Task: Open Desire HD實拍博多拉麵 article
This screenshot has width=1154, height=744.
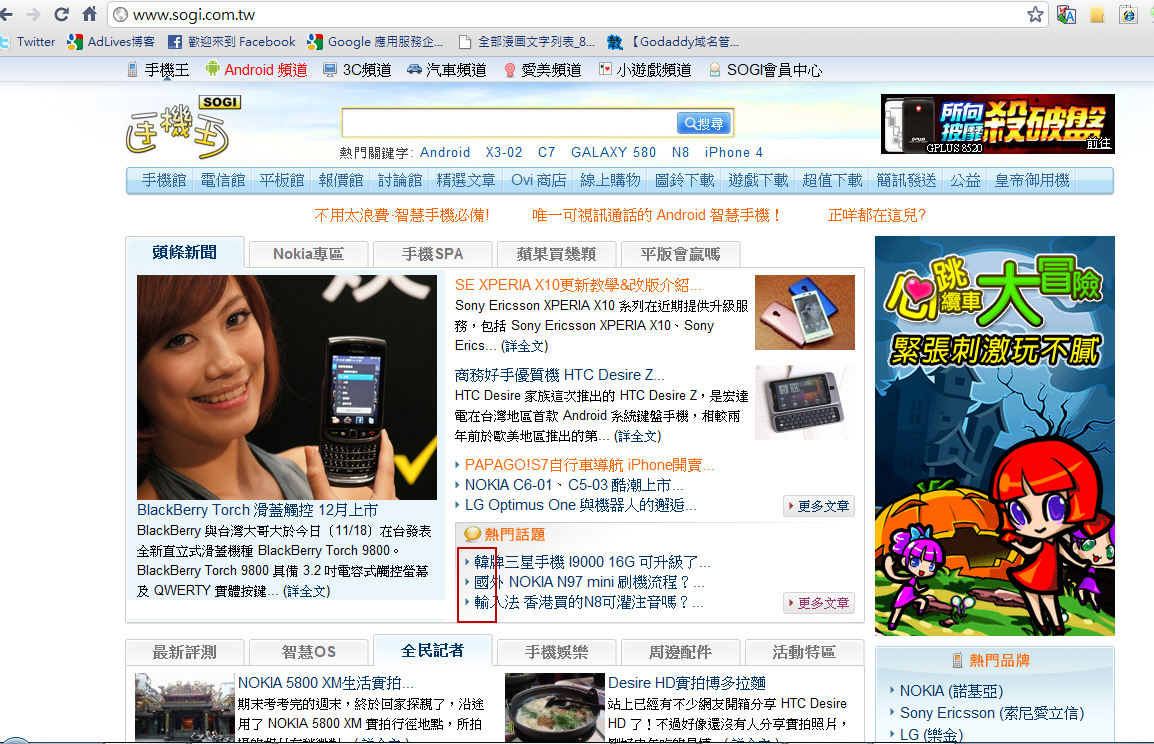Action: 687,683
